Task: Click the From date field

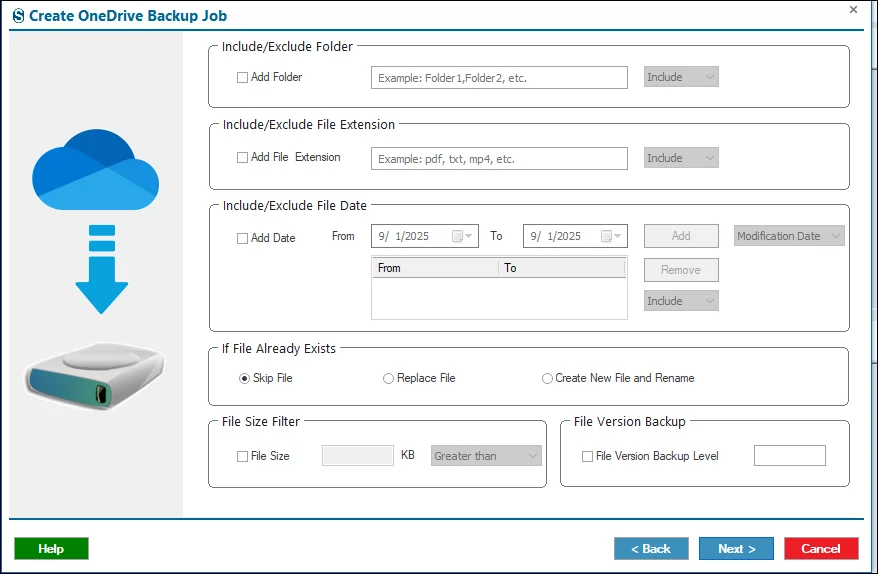Action: [x=424, y=236]
